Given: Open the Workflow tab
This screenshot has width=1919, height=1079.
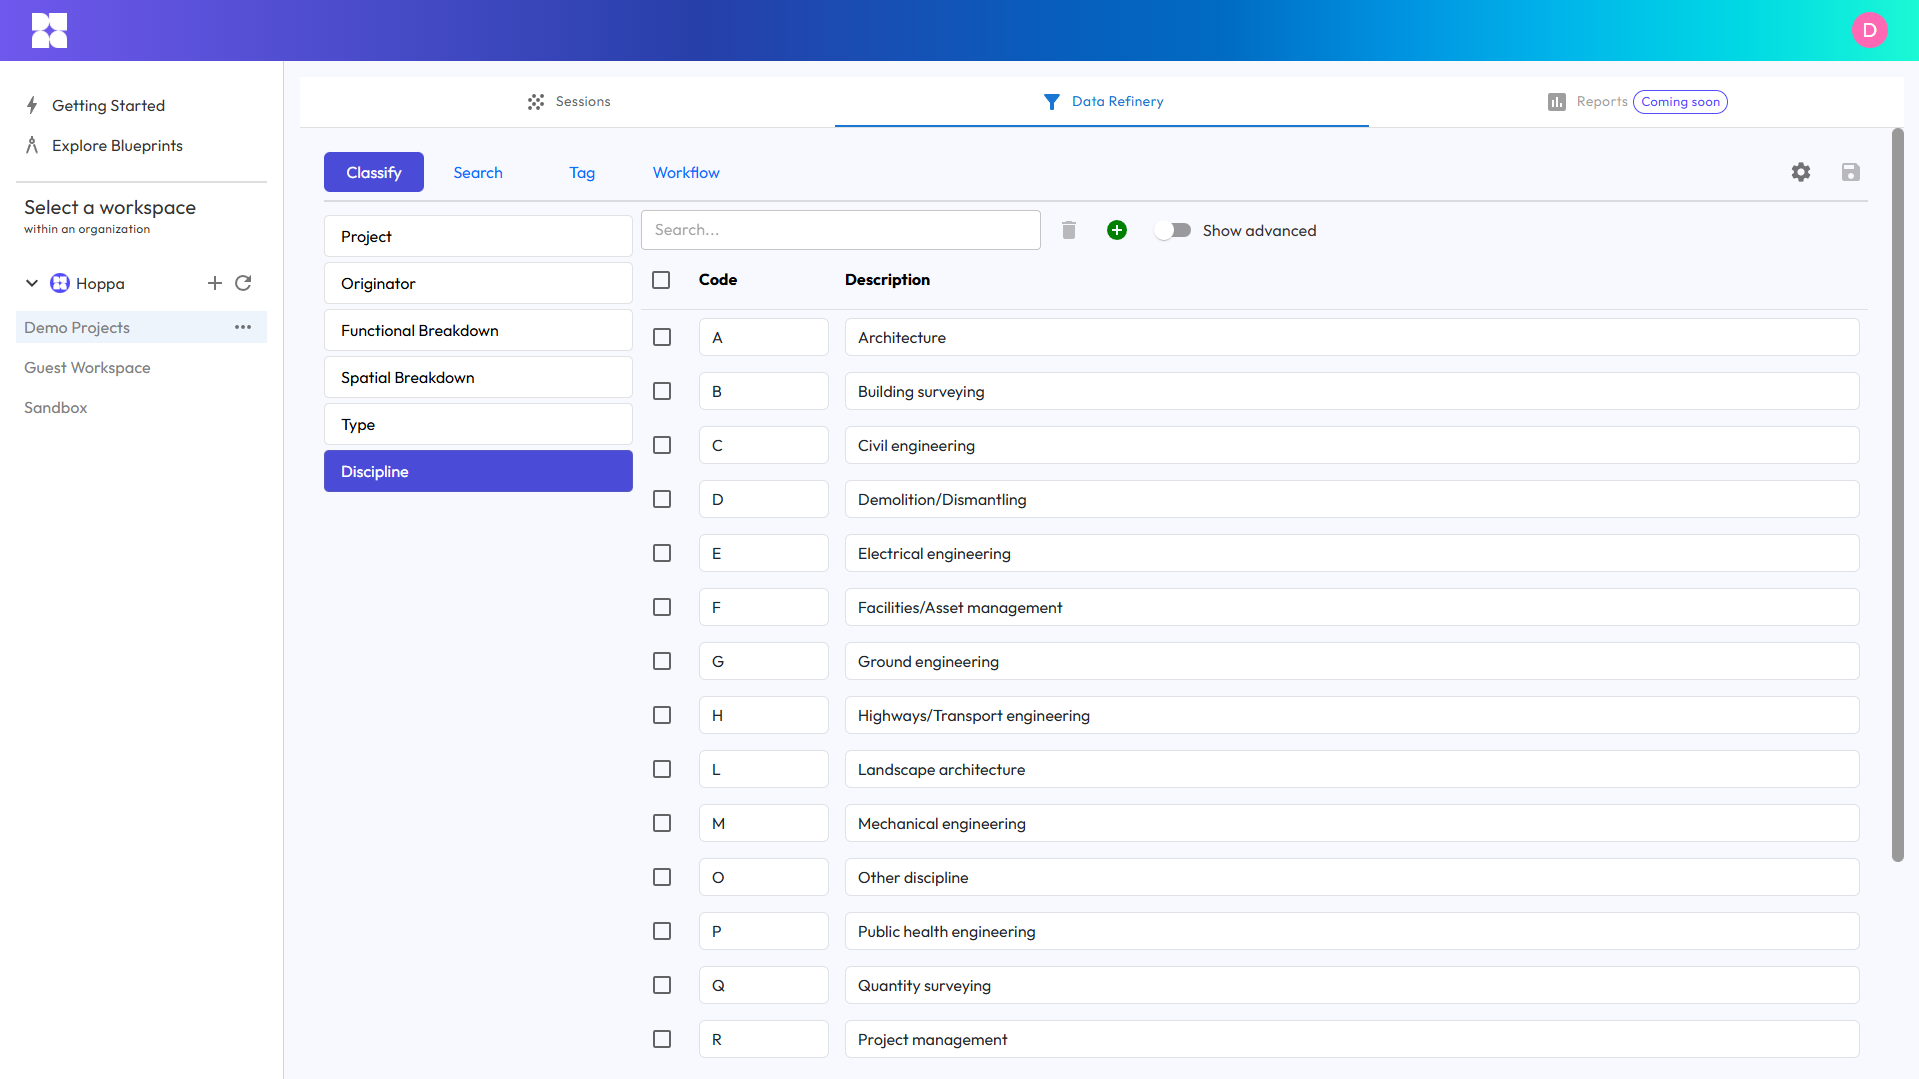Looking at the screenshot, I should (x=686, y=172).
